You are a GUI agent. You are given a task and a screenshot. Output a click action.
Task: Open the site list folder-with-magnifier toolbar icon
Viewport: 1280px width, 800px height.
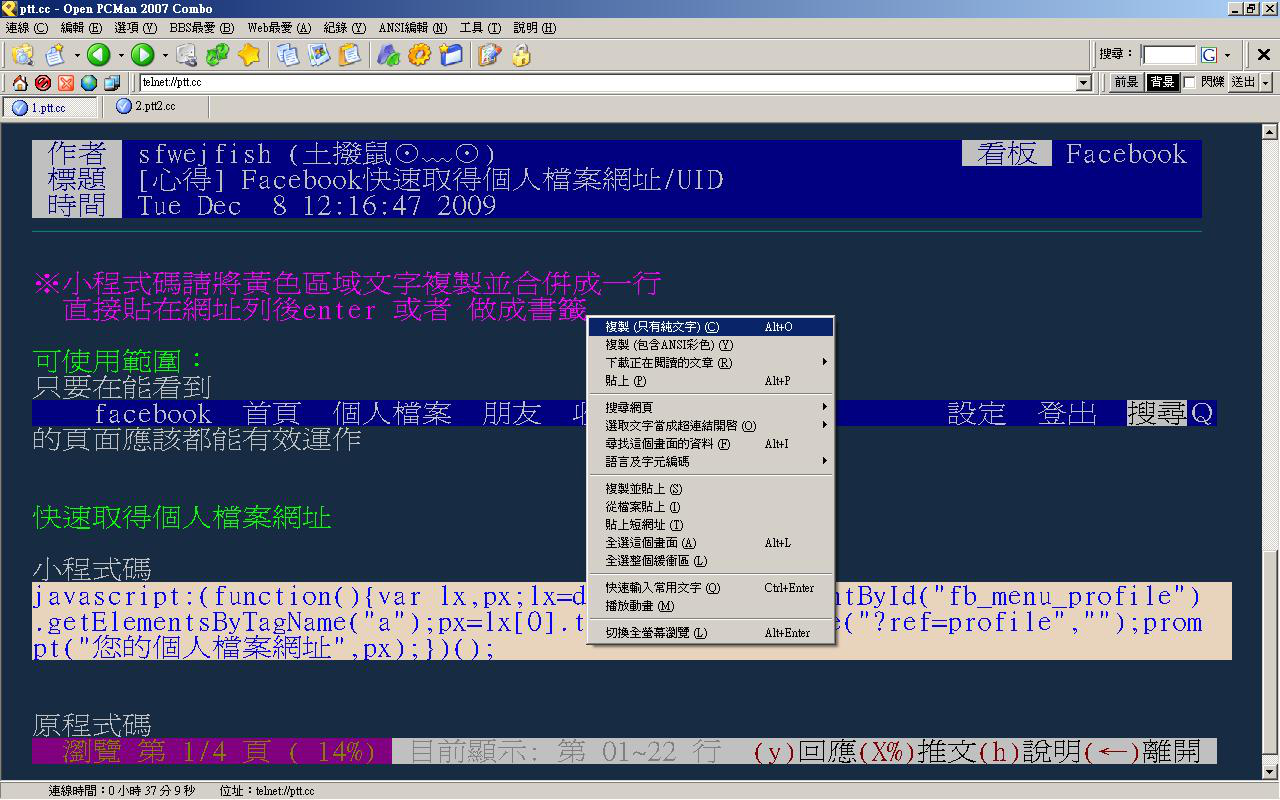[22, 55]
